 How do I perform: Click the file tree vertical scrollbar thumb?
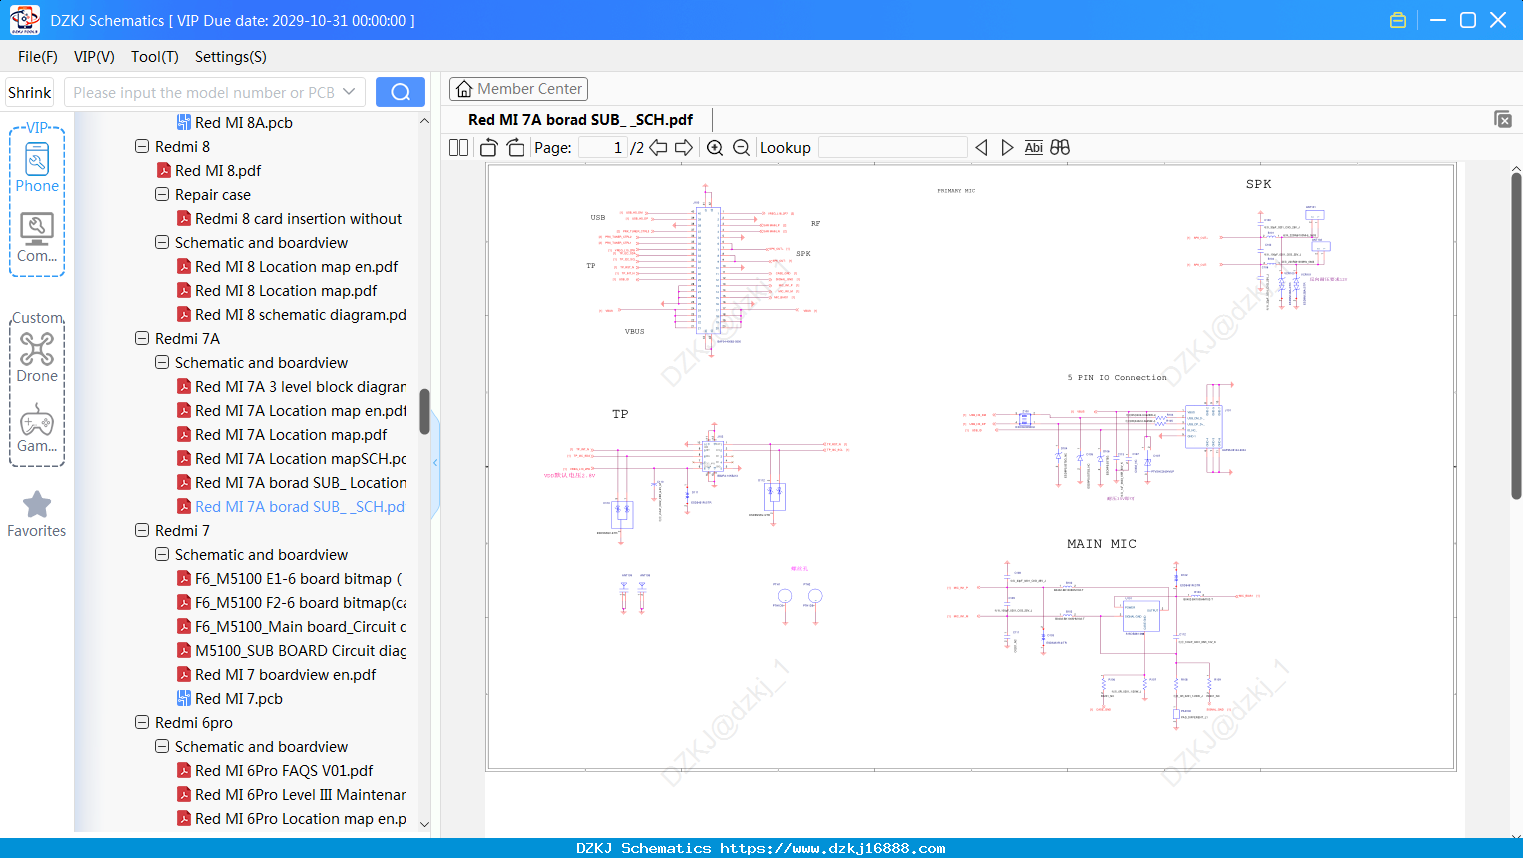(x=424, y=411)
